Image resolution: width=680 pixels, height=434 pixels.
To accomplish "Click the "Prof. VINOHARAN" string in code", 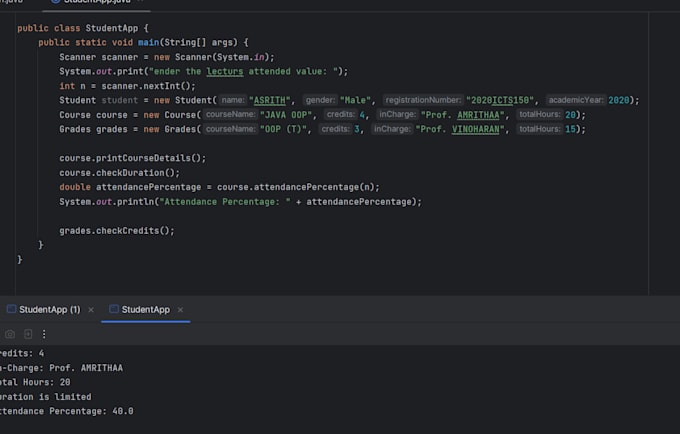I will [460, 129].
